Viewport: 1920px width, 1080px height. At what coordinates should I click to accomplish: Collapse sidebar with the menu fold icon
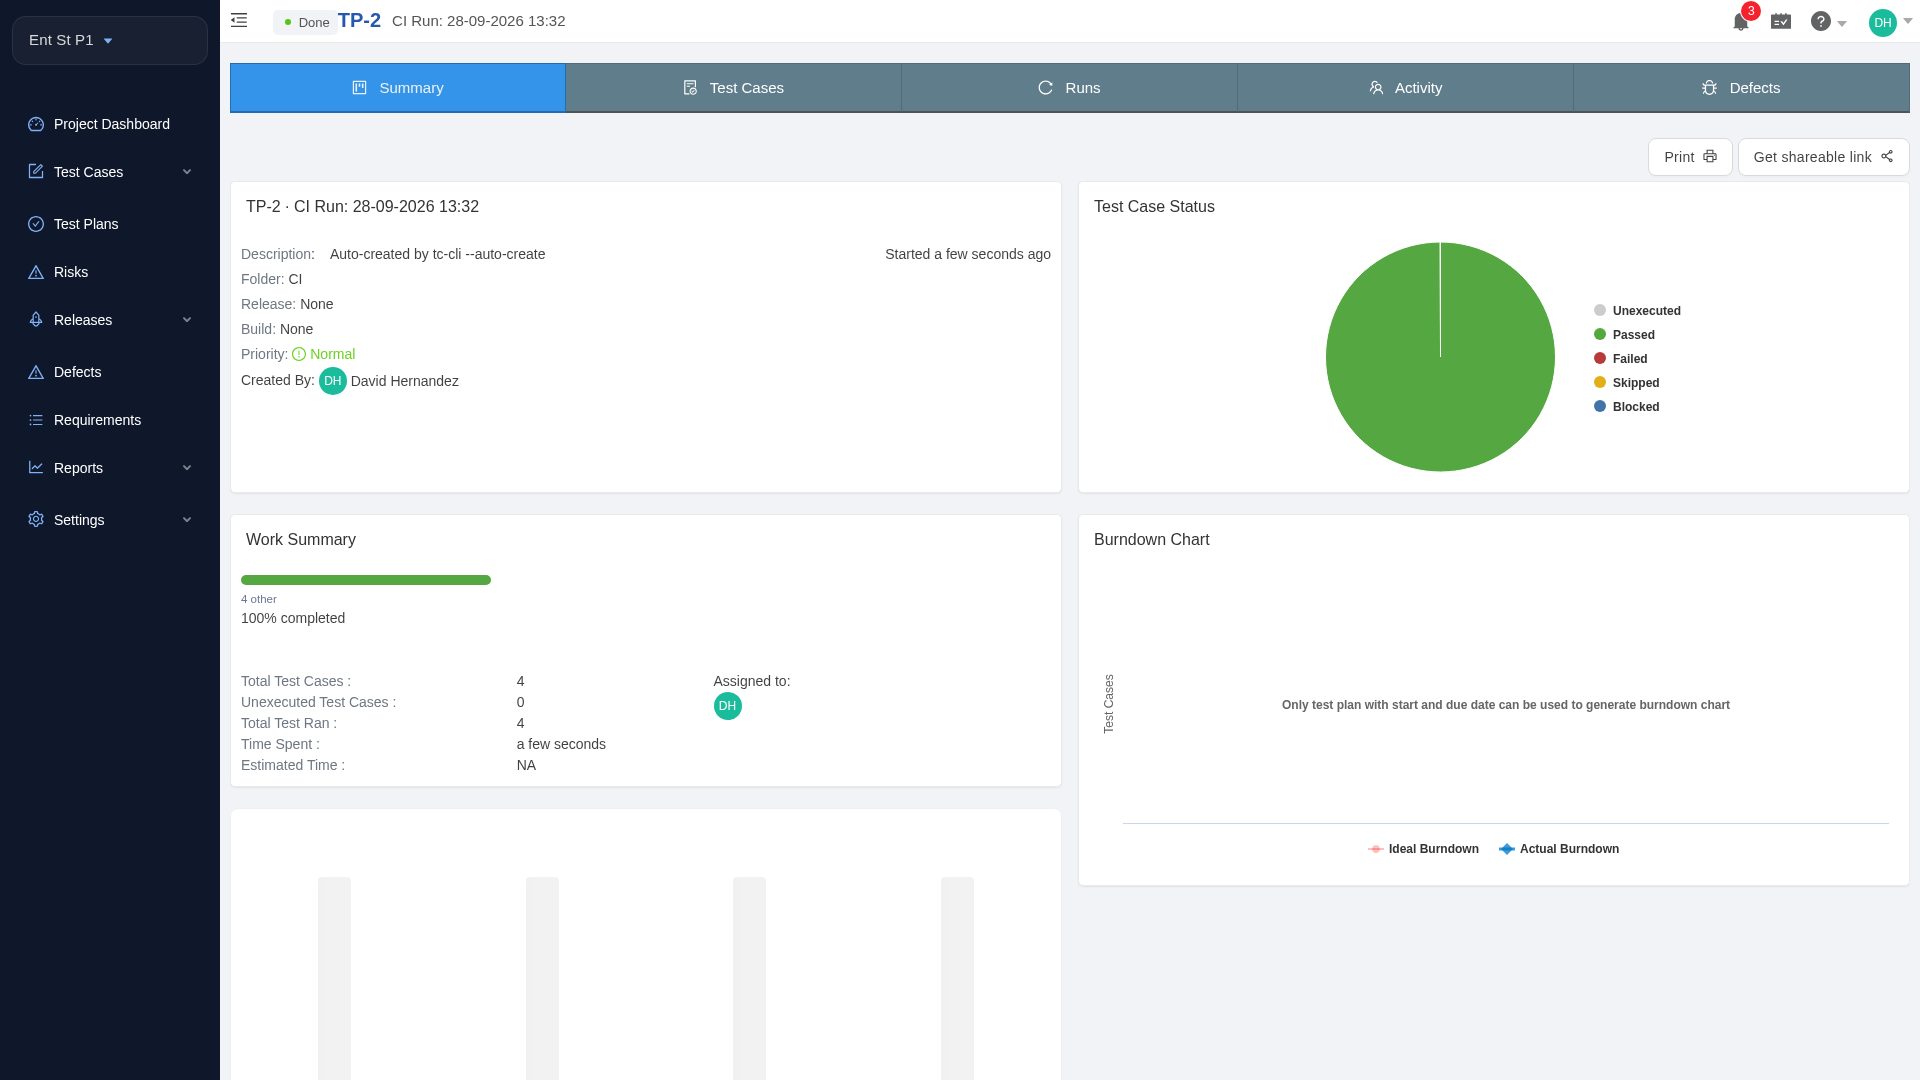(x=239, y=20)
